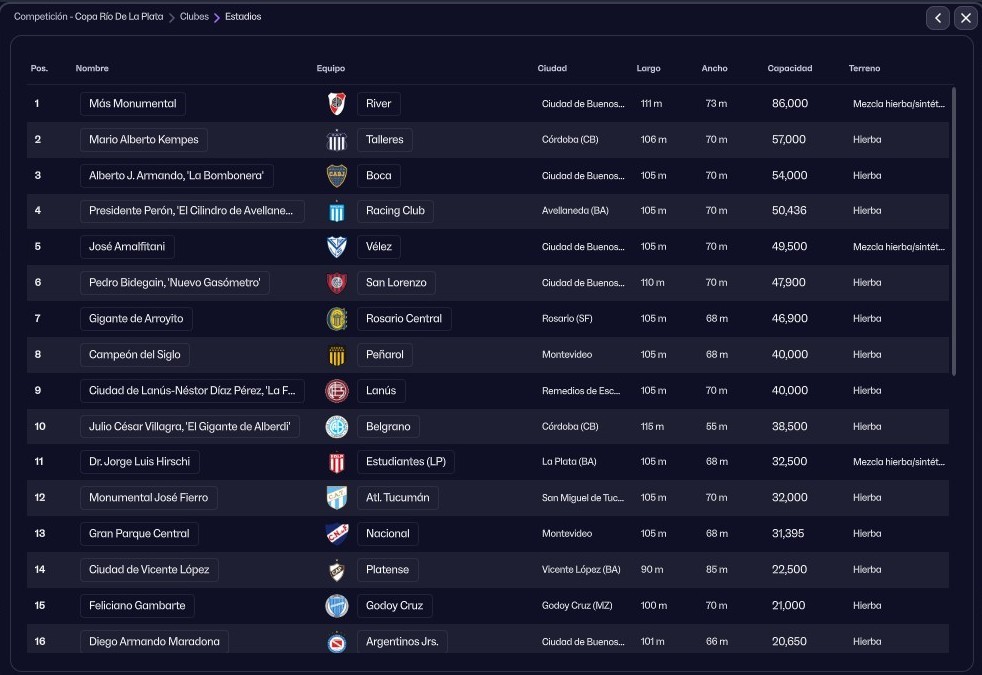The width and height of the screenshot is (982, 675).
Task: Click the Racing Club badge icon
Action: [337, 212]
